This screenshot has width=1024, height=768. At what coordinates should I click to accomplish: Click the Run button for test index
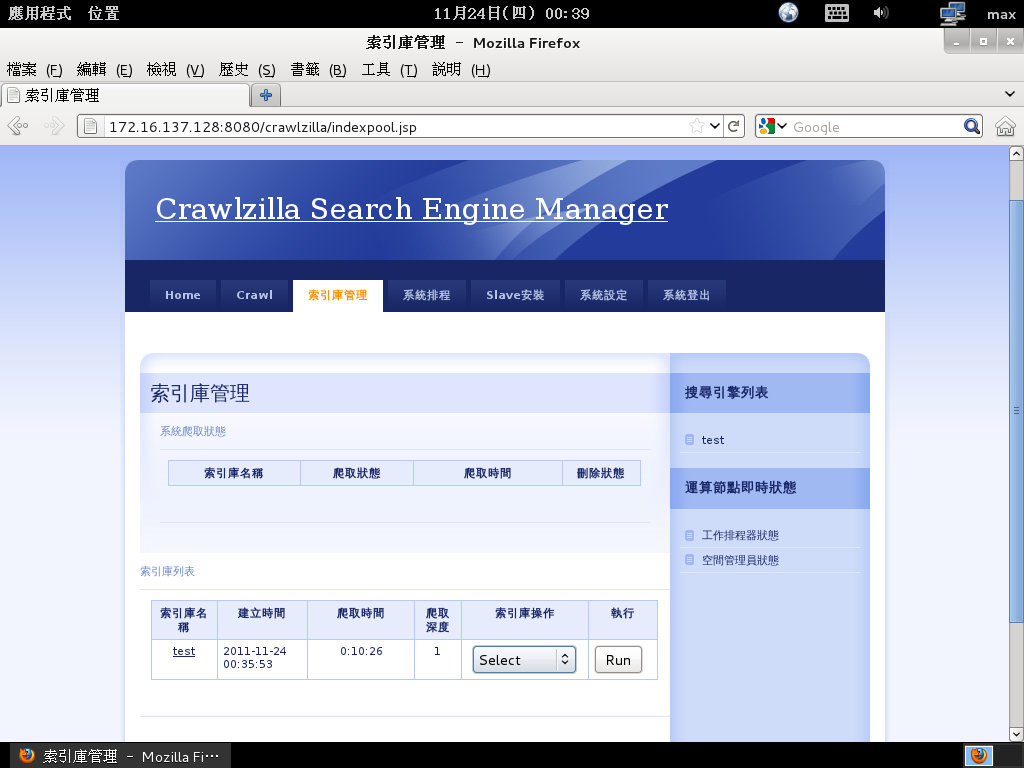tap(618, 660)
